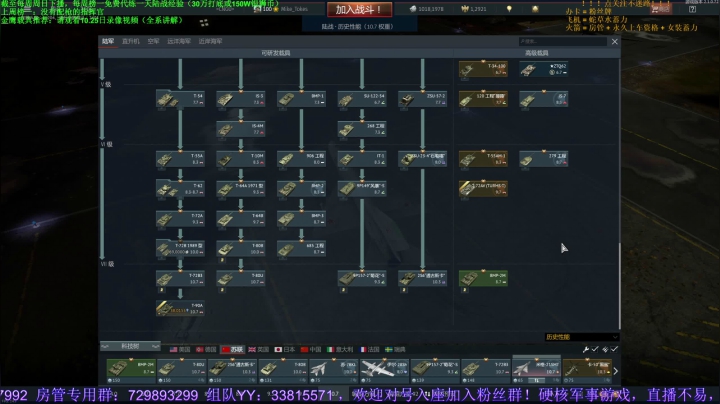Toggle the wrench auto-repair checkbox

tap(595, 349)
